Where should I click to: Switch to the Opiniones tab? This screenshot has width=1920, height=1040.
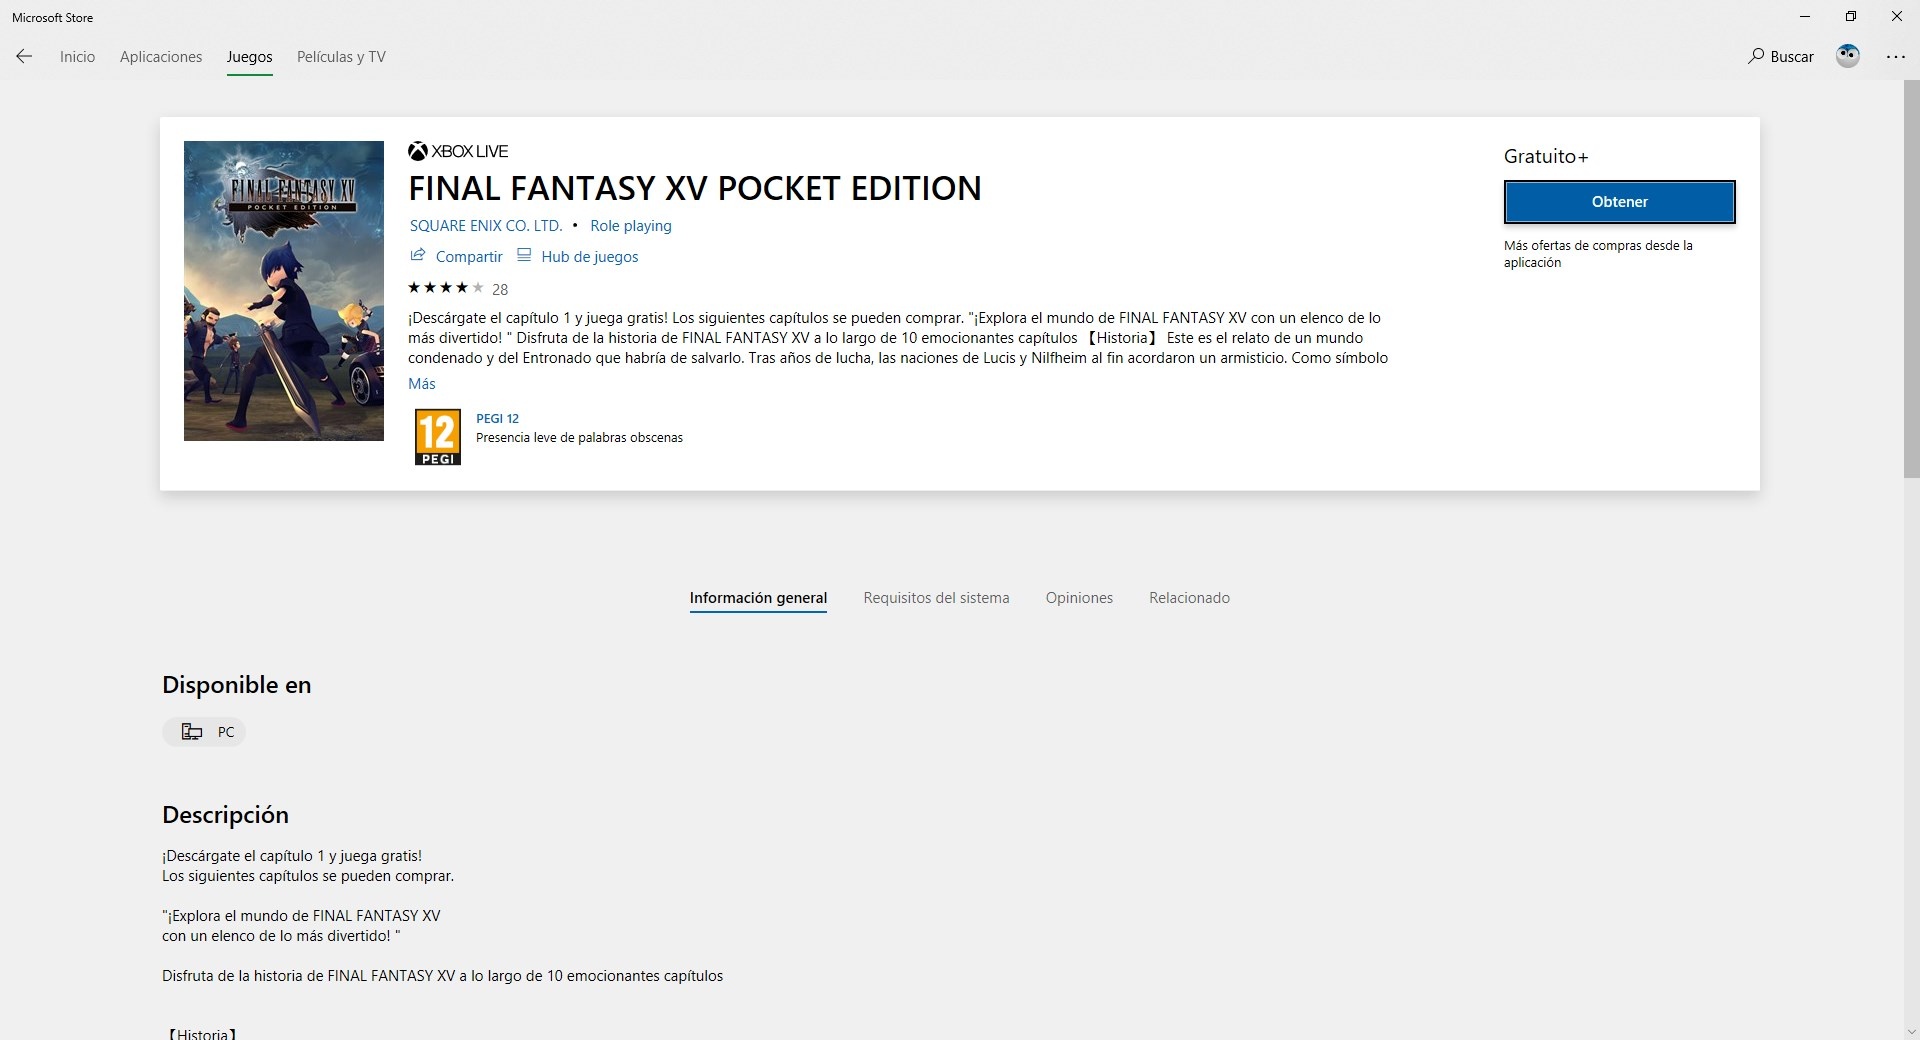point(1079,598)
